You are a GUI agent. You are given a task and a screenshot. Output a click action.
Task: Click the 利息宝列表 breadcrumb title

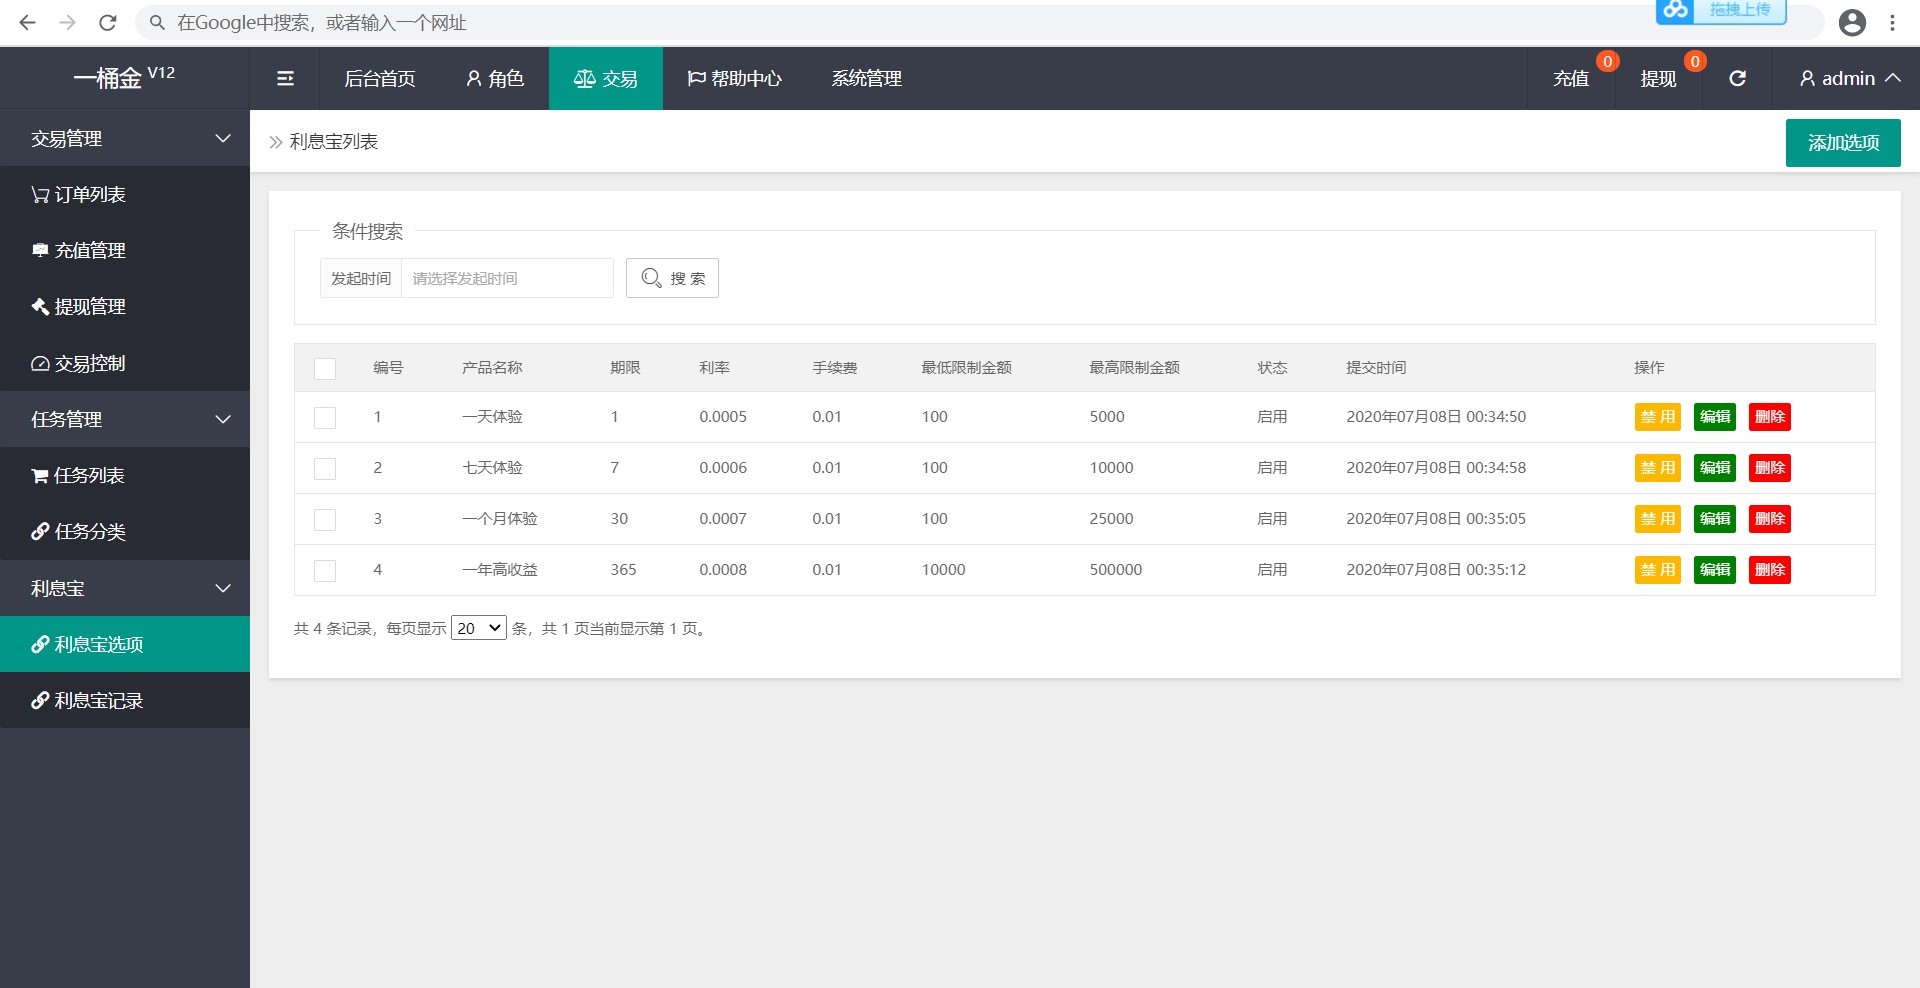pyautogui.click(x=334, y=142)
